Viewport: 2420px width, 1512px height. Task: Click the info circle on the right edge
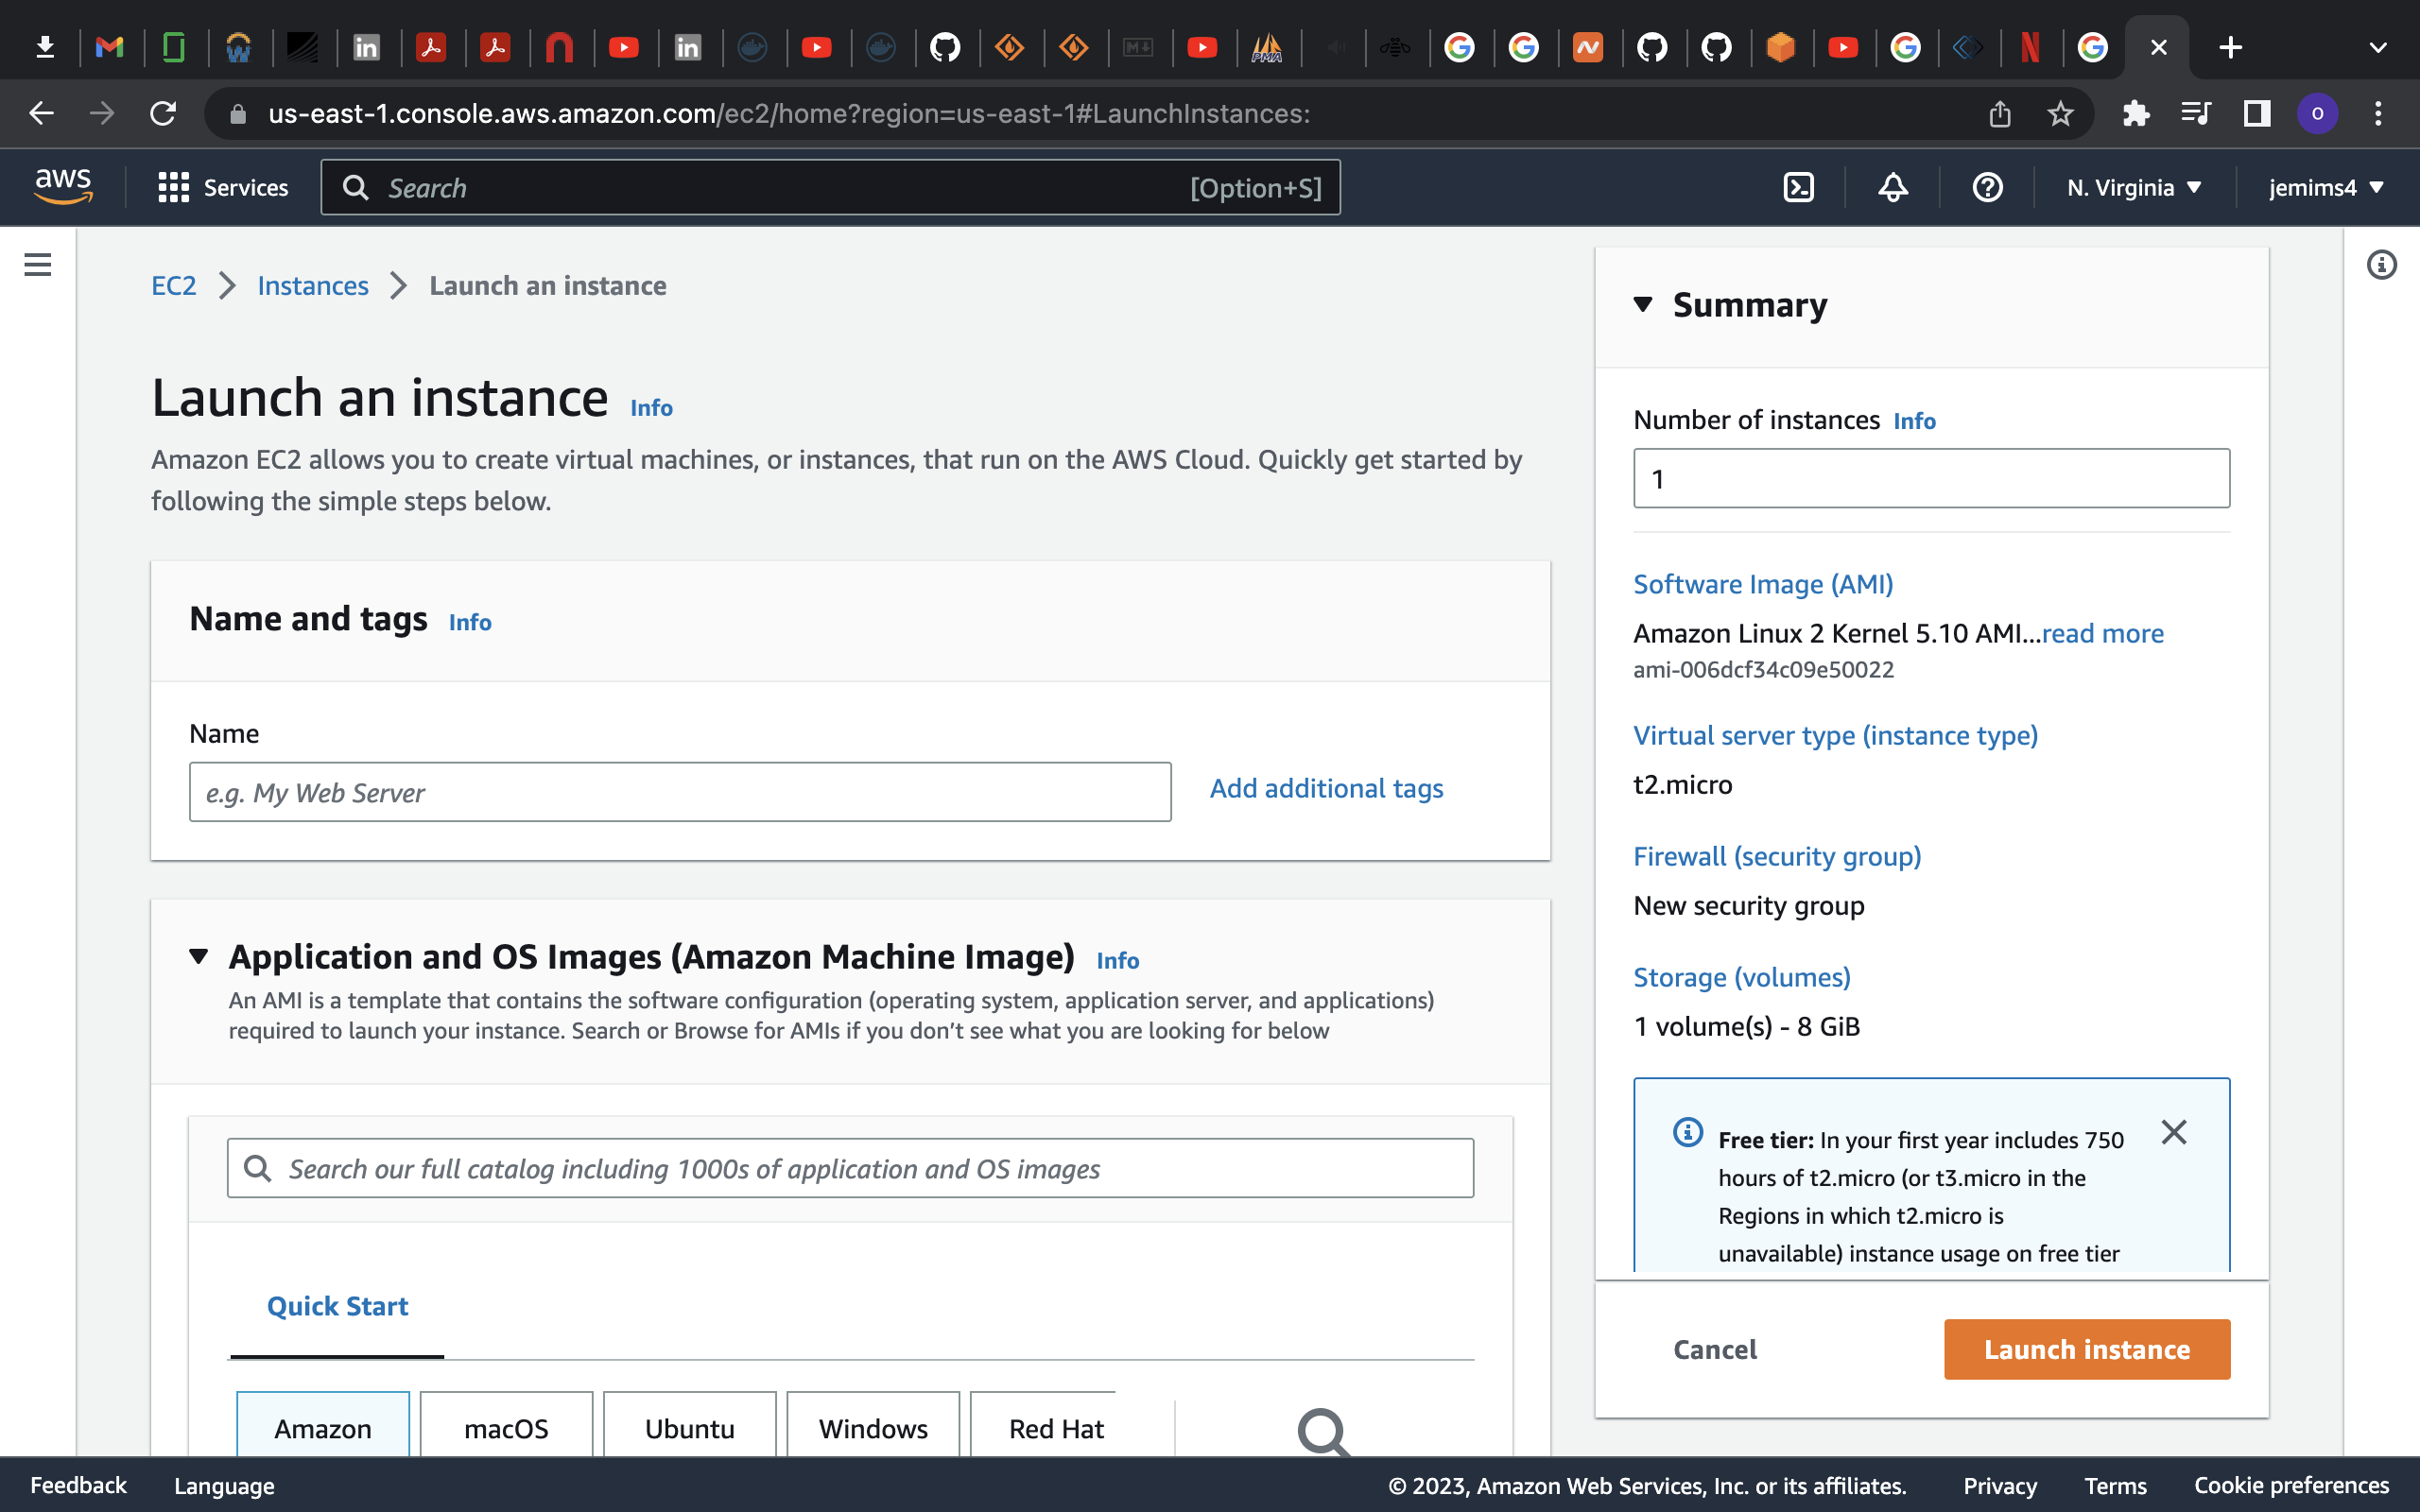click(2380, 264)
